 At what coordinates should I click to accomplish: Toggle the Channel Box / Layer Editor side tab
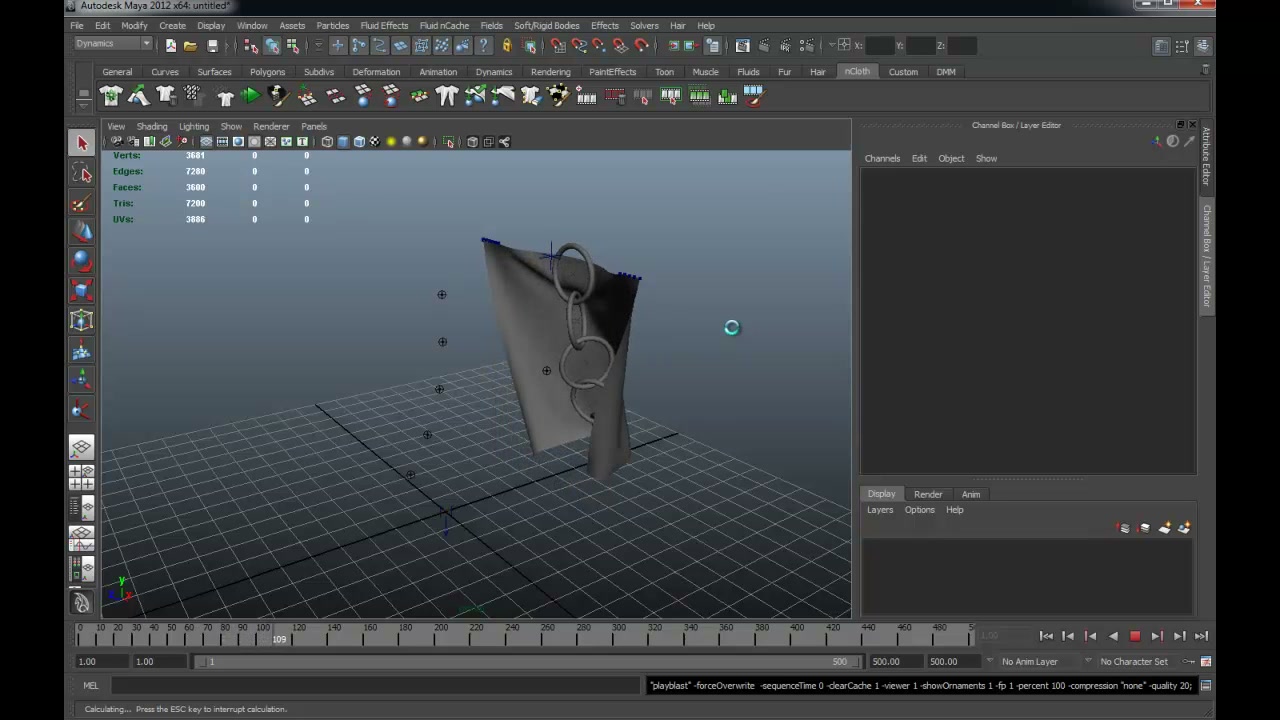pos(1207,255)
